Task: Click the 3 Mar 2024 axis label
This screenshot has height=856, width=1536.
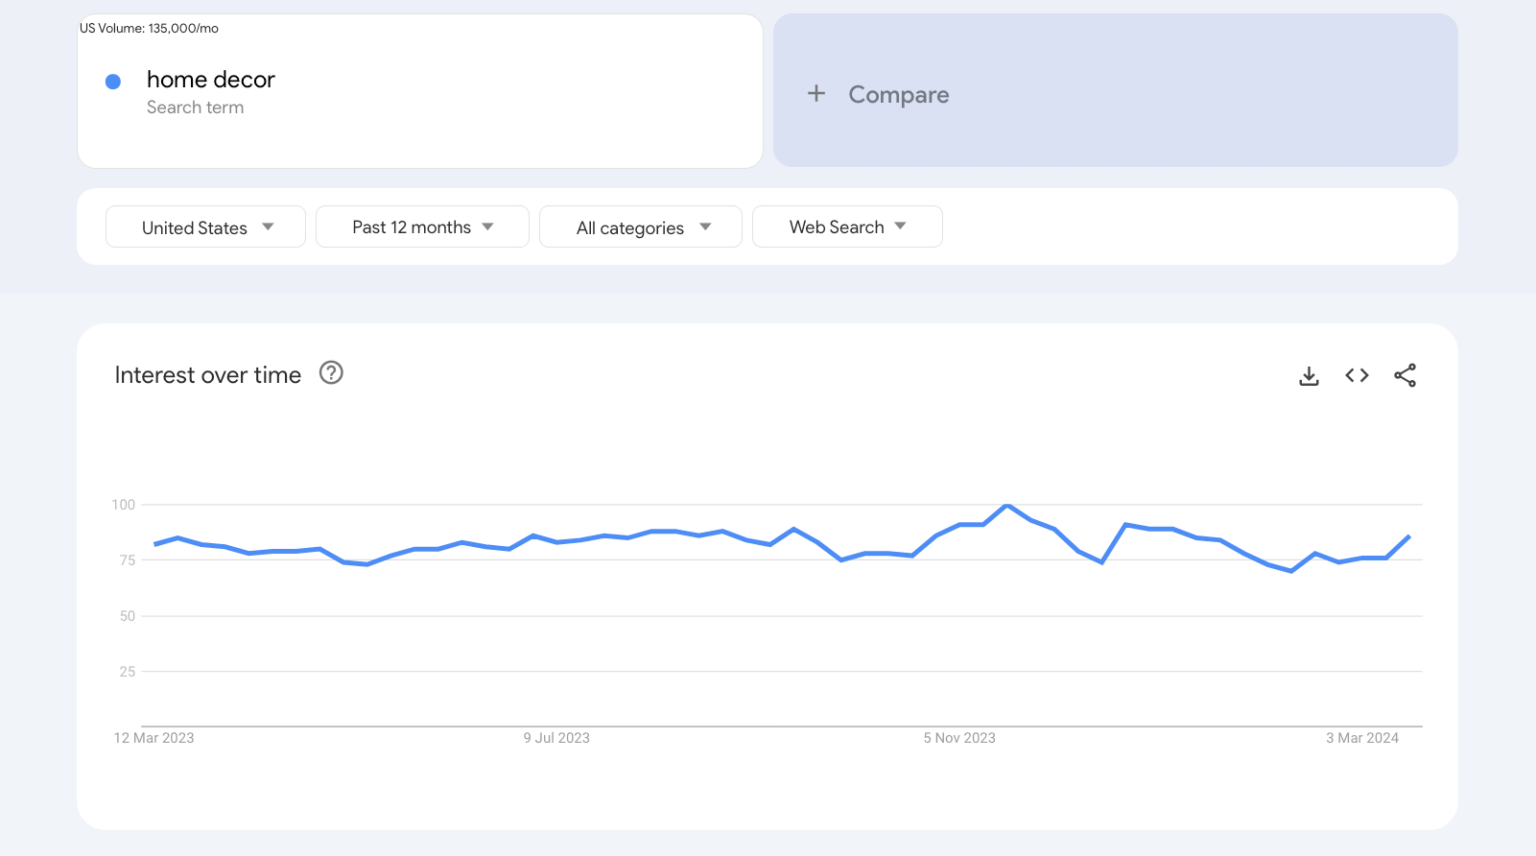Action: pyautogui.click(x=1361, y=738)
